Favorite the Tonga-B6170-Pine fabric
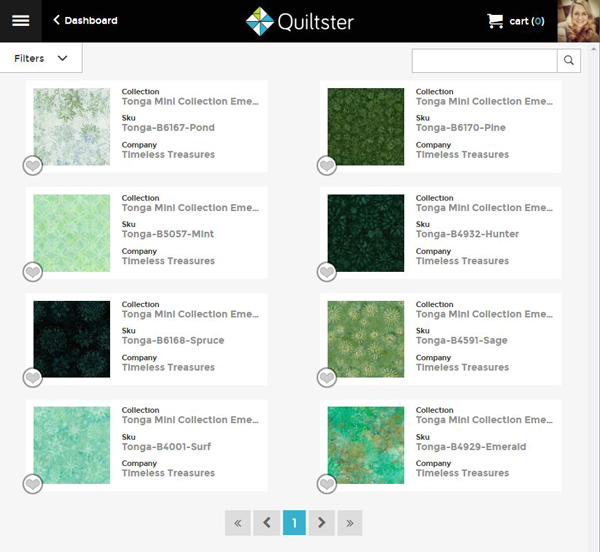Image resolution: width=600 pixels, height=552 pixels. click(327, 166)
